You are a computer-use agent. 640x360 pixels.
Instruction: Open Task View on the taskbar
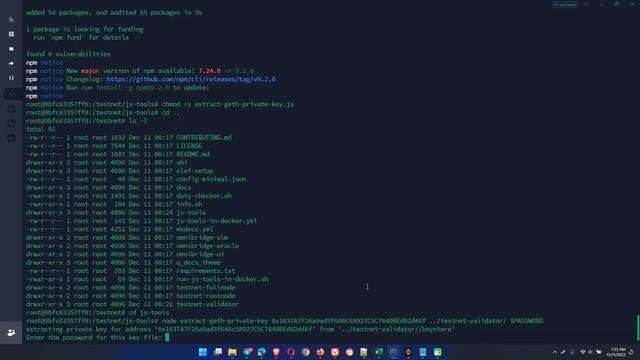[x=218, y=352]
